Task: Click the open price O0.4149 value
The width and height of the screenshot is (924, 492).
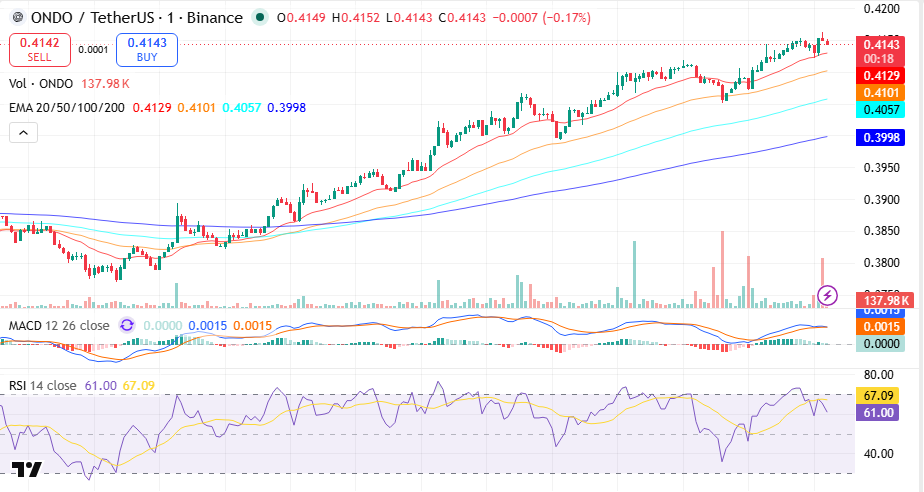Action: (x=301, y=18)
